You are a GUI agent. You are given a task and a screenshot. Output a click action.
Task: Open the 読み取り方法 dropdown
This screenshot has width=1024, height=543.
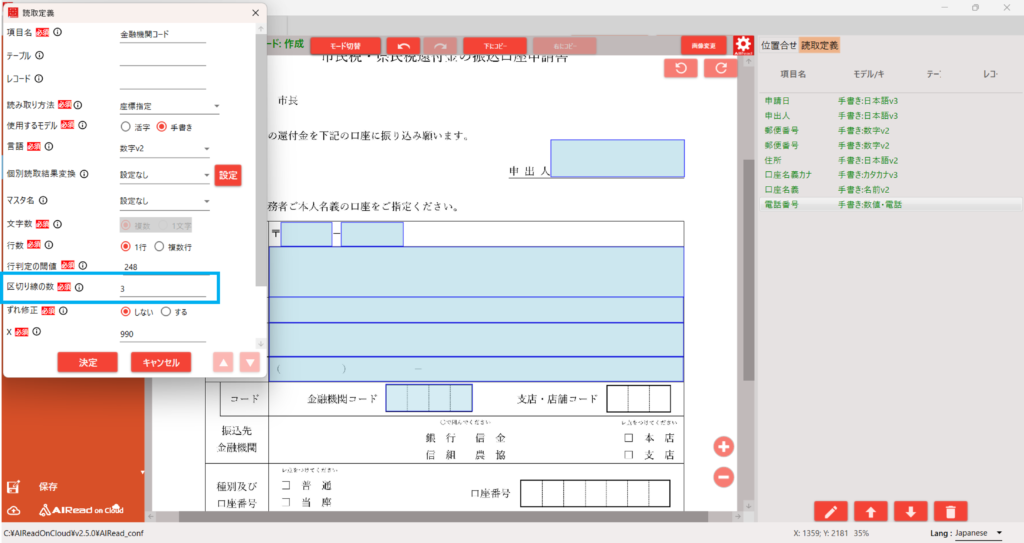click(169, 106)
